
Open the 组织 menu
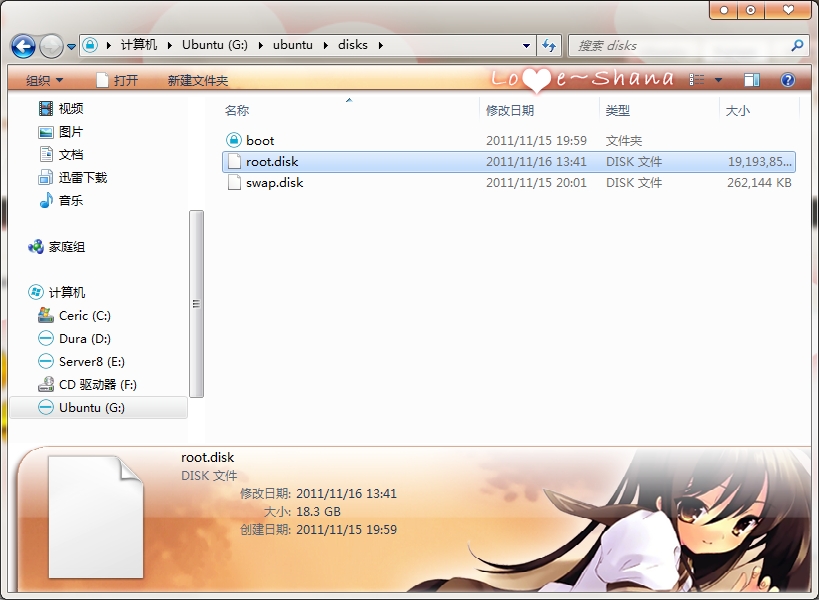click(44, 80)
